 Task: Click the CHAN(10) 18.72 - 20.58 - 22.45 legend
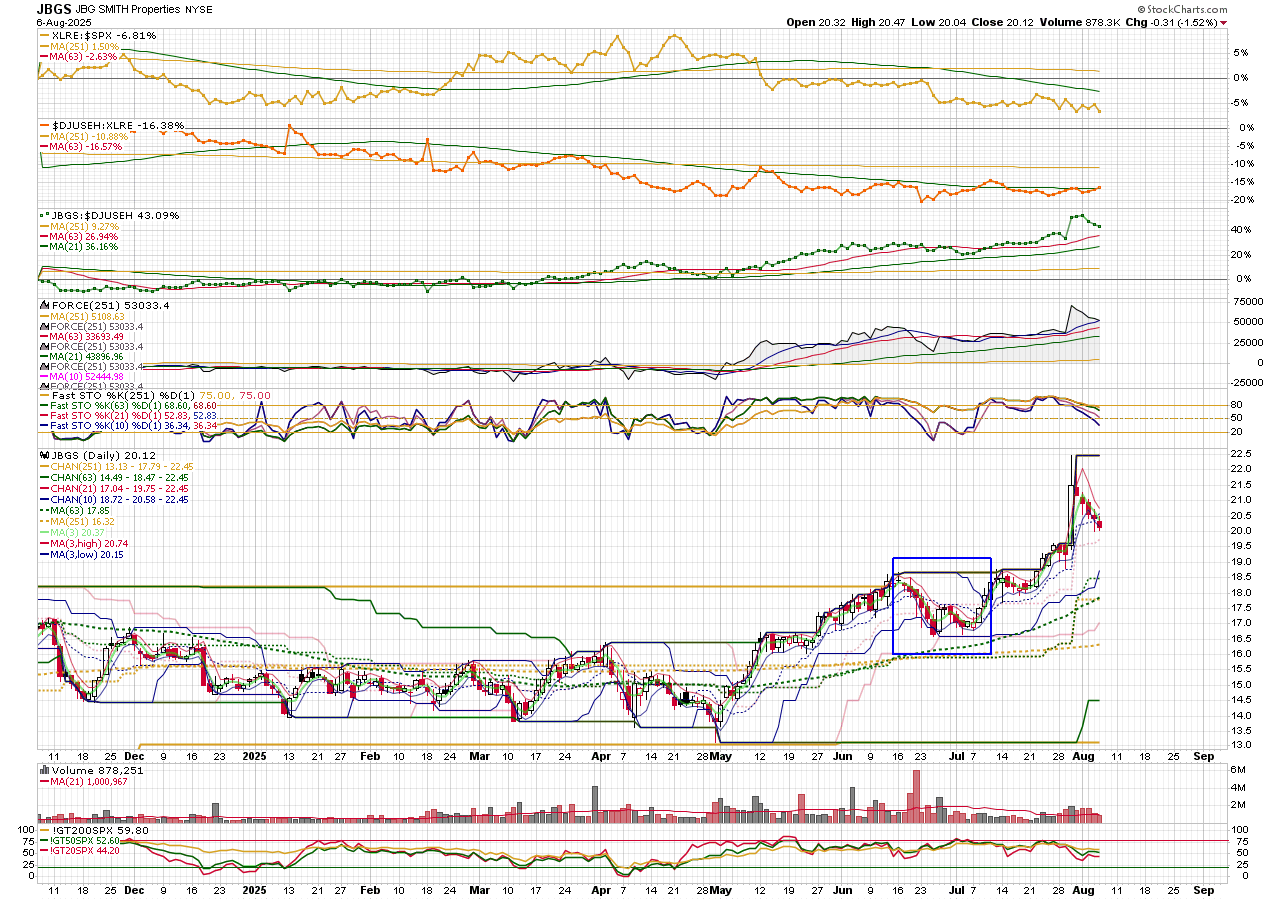pos(119,499)
